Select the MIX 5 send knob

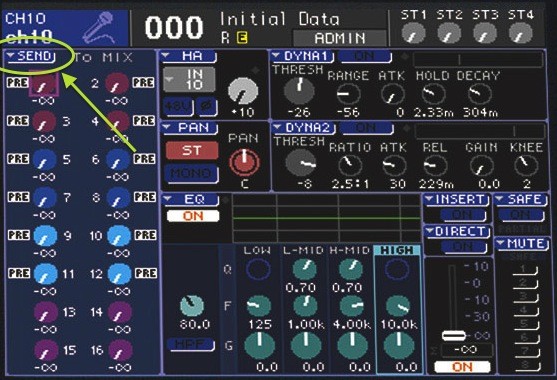(x=45, y=160)
